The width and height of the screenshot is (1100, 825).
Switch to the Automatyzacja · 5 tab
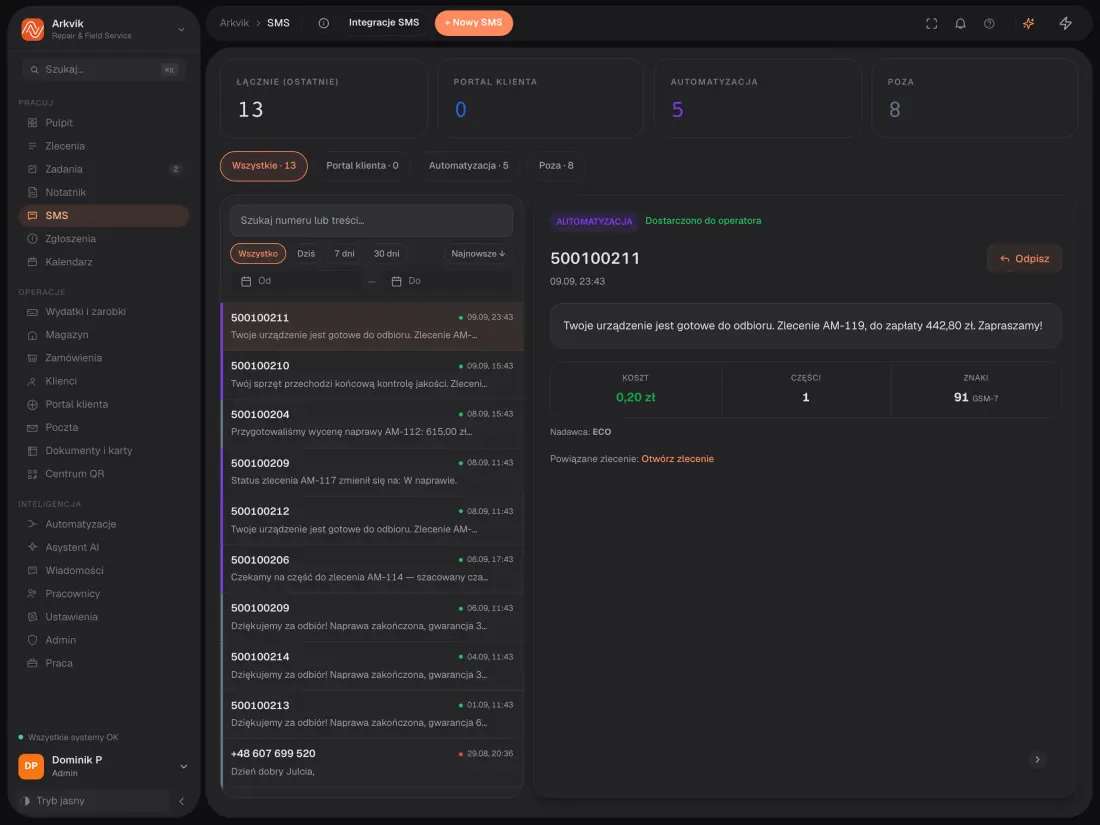pos(468,166)
